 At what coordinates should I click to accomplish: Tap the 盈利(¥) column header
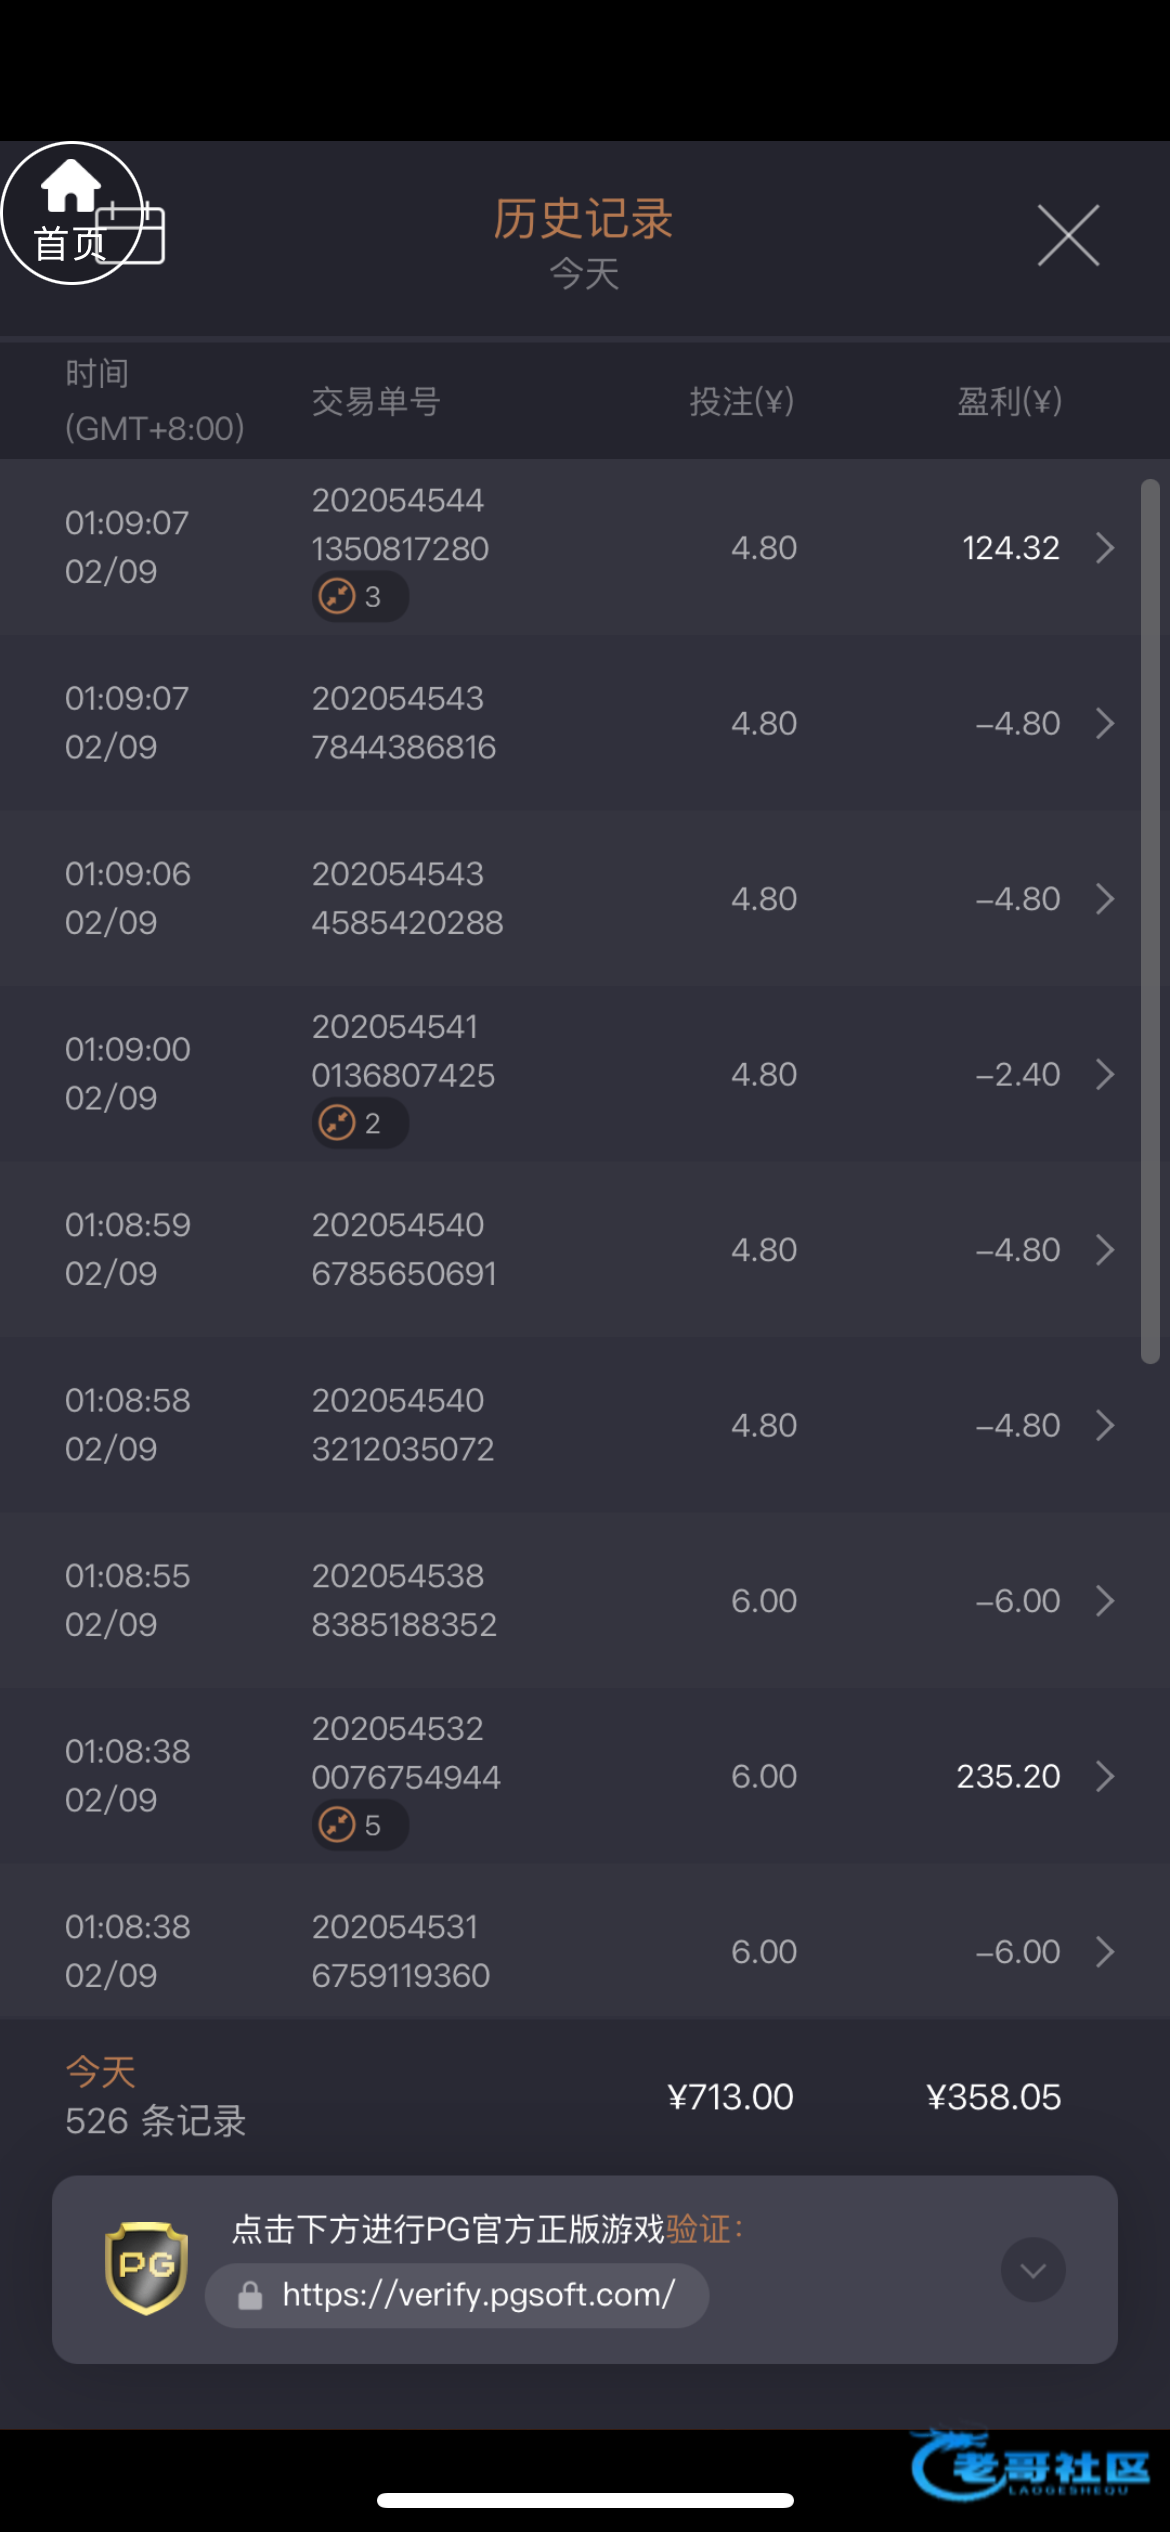tap(1009, 402)
